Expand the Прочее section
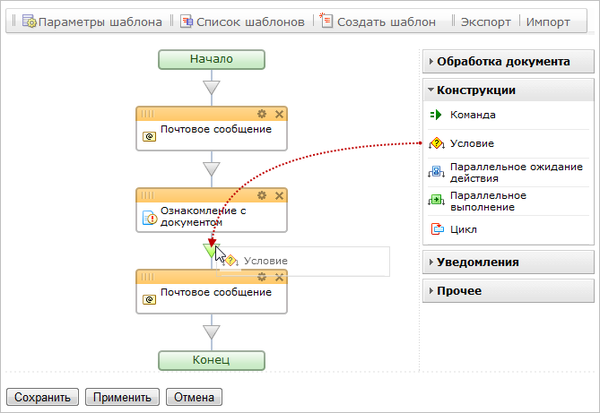 pyautogui.click(x=459, y=291)
